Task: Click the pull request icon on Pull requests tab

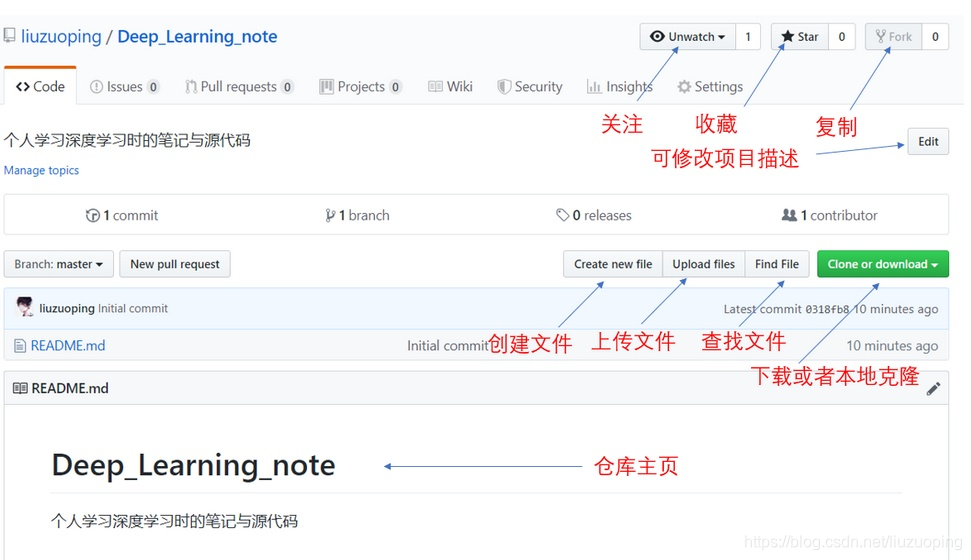Action: 191,87
